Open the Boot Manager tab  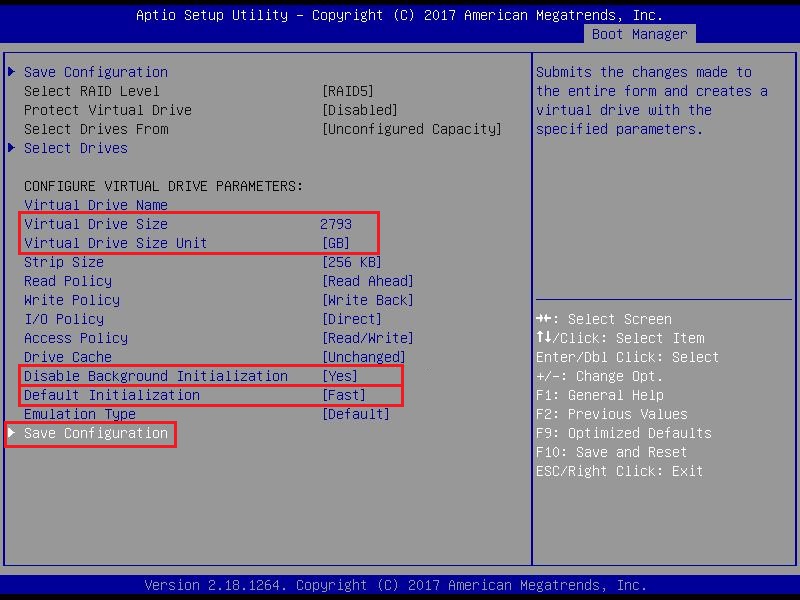639,34
